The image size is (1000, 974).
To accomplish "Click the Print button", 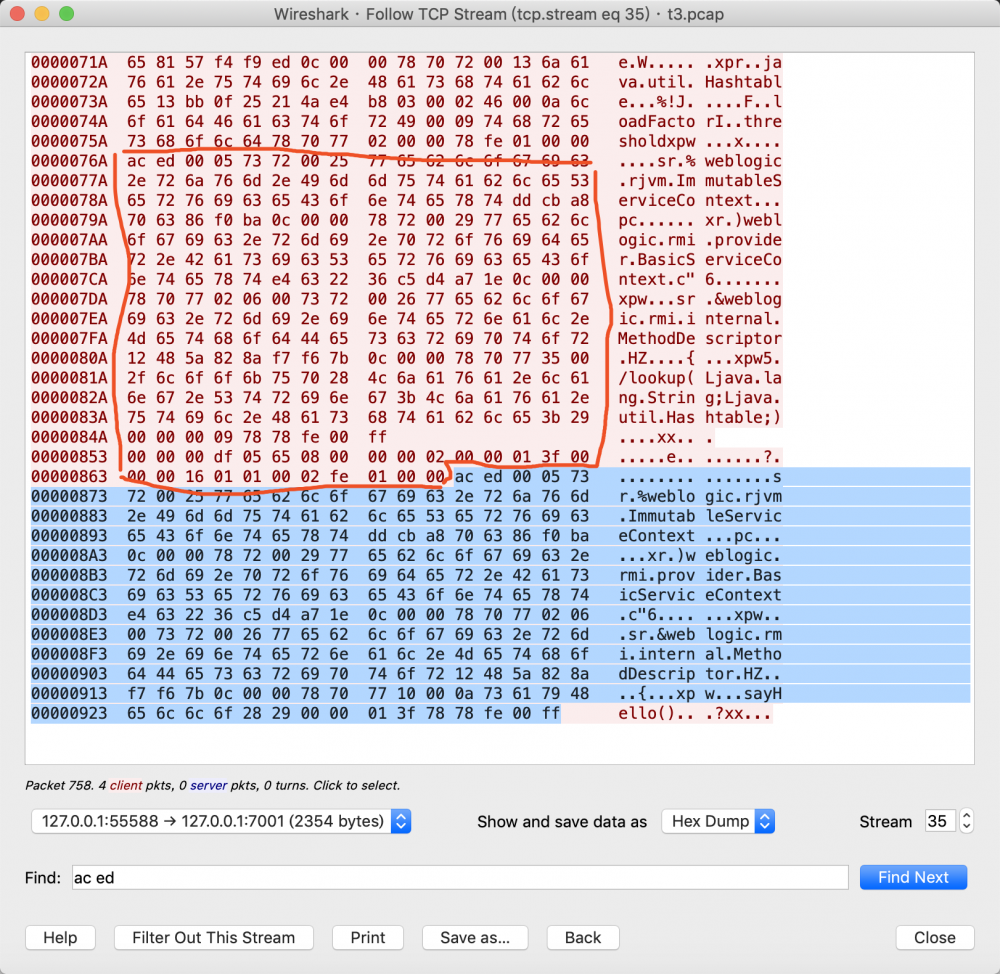I will click(x=368, y=937).
